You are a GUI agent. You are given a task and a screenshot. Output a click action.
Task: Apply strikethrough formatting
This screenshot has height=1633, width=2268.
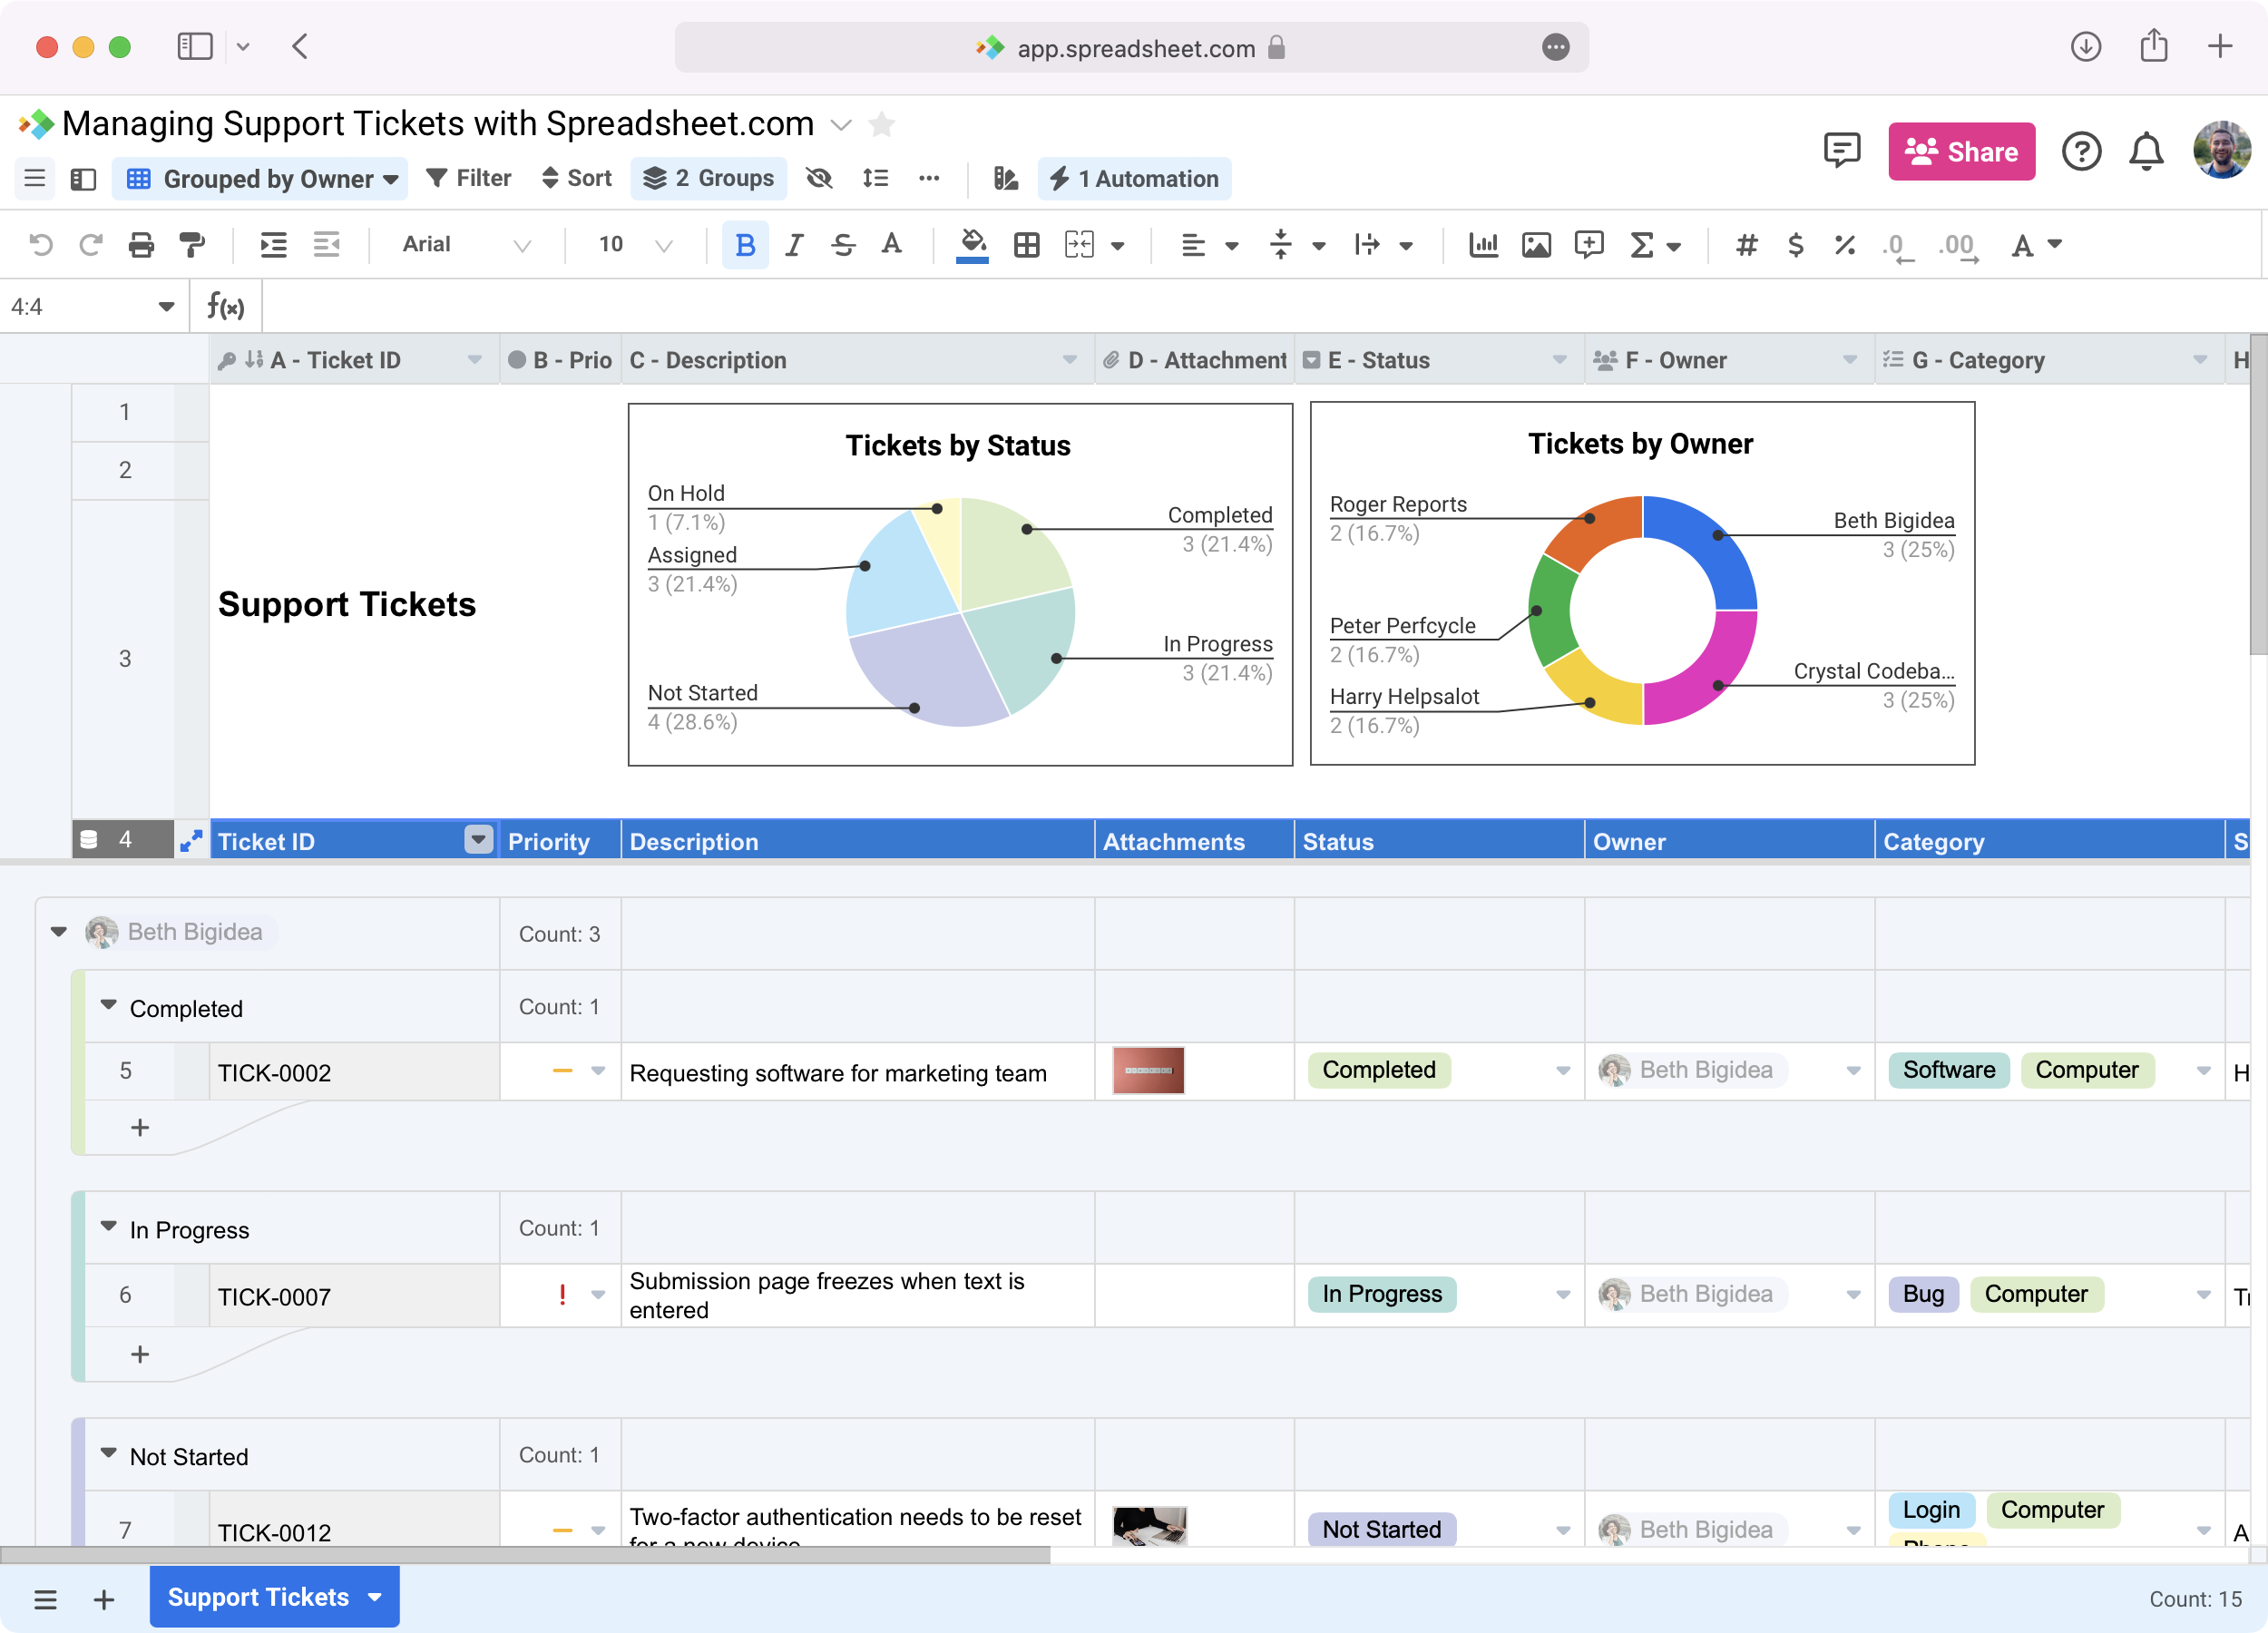coord(842,244)
